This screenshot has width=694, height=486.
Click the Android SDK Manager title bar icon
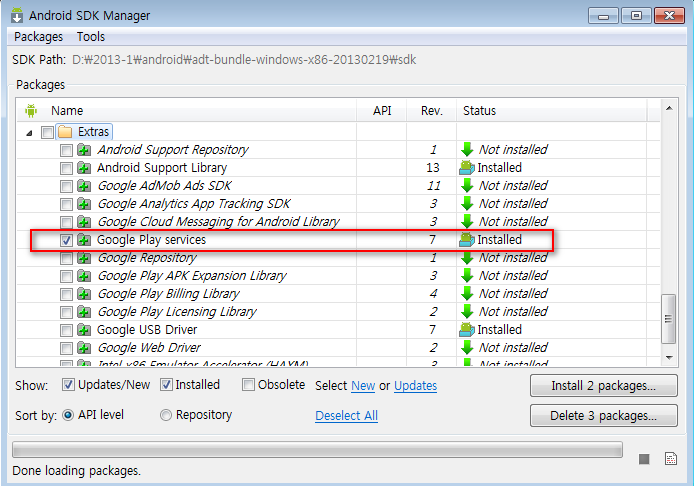tap(17, 15)
